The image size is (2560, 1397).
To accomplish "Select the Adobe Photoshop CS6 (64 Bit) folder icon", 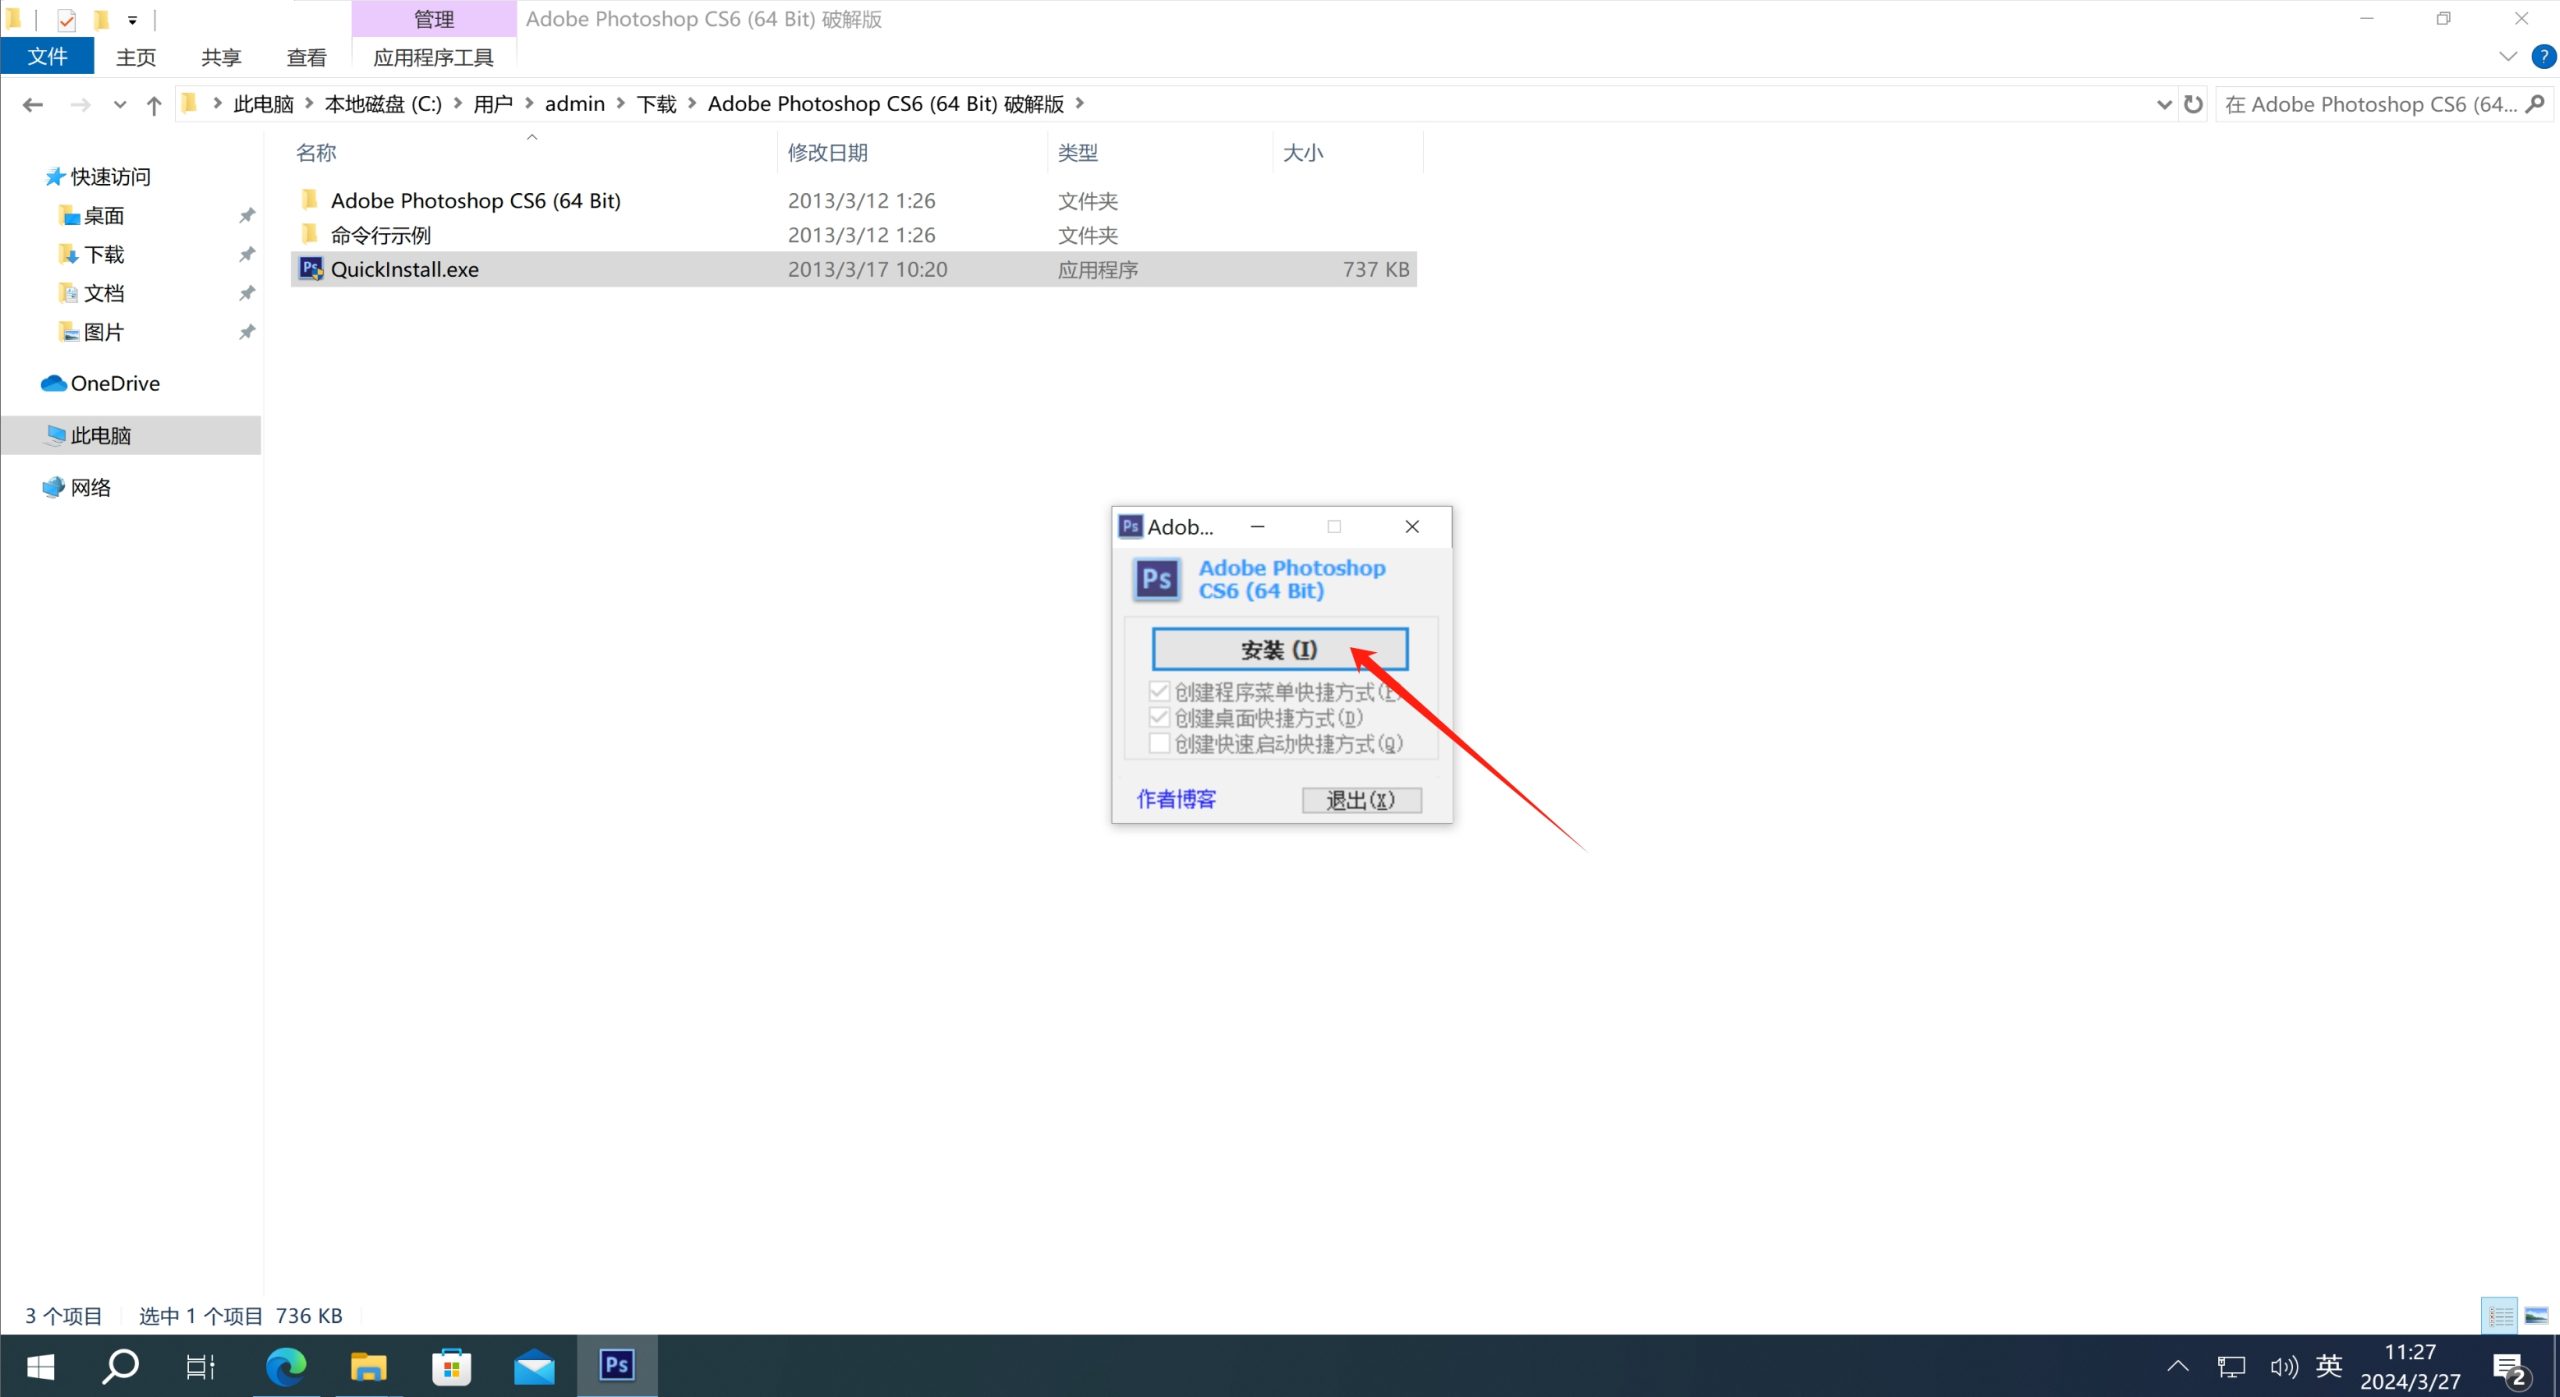I will (x=310, y=200).
